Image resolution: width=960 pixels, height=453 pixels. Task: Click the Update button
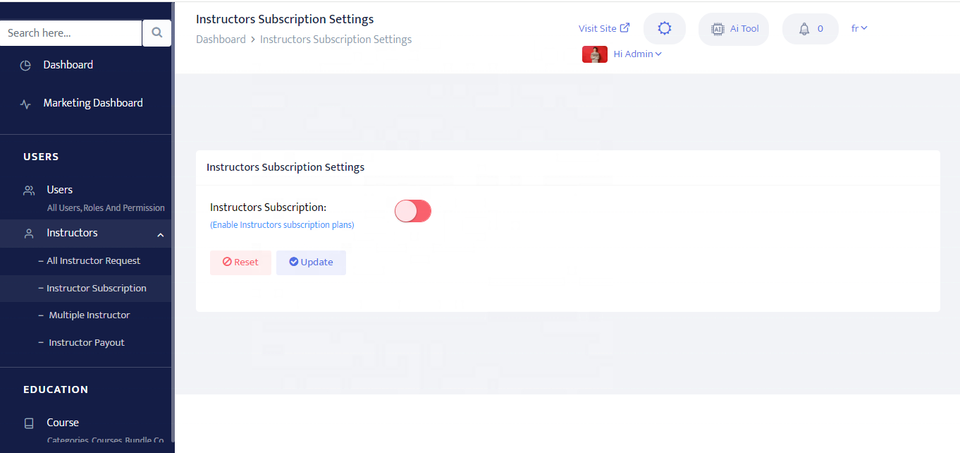pos(311,262)
